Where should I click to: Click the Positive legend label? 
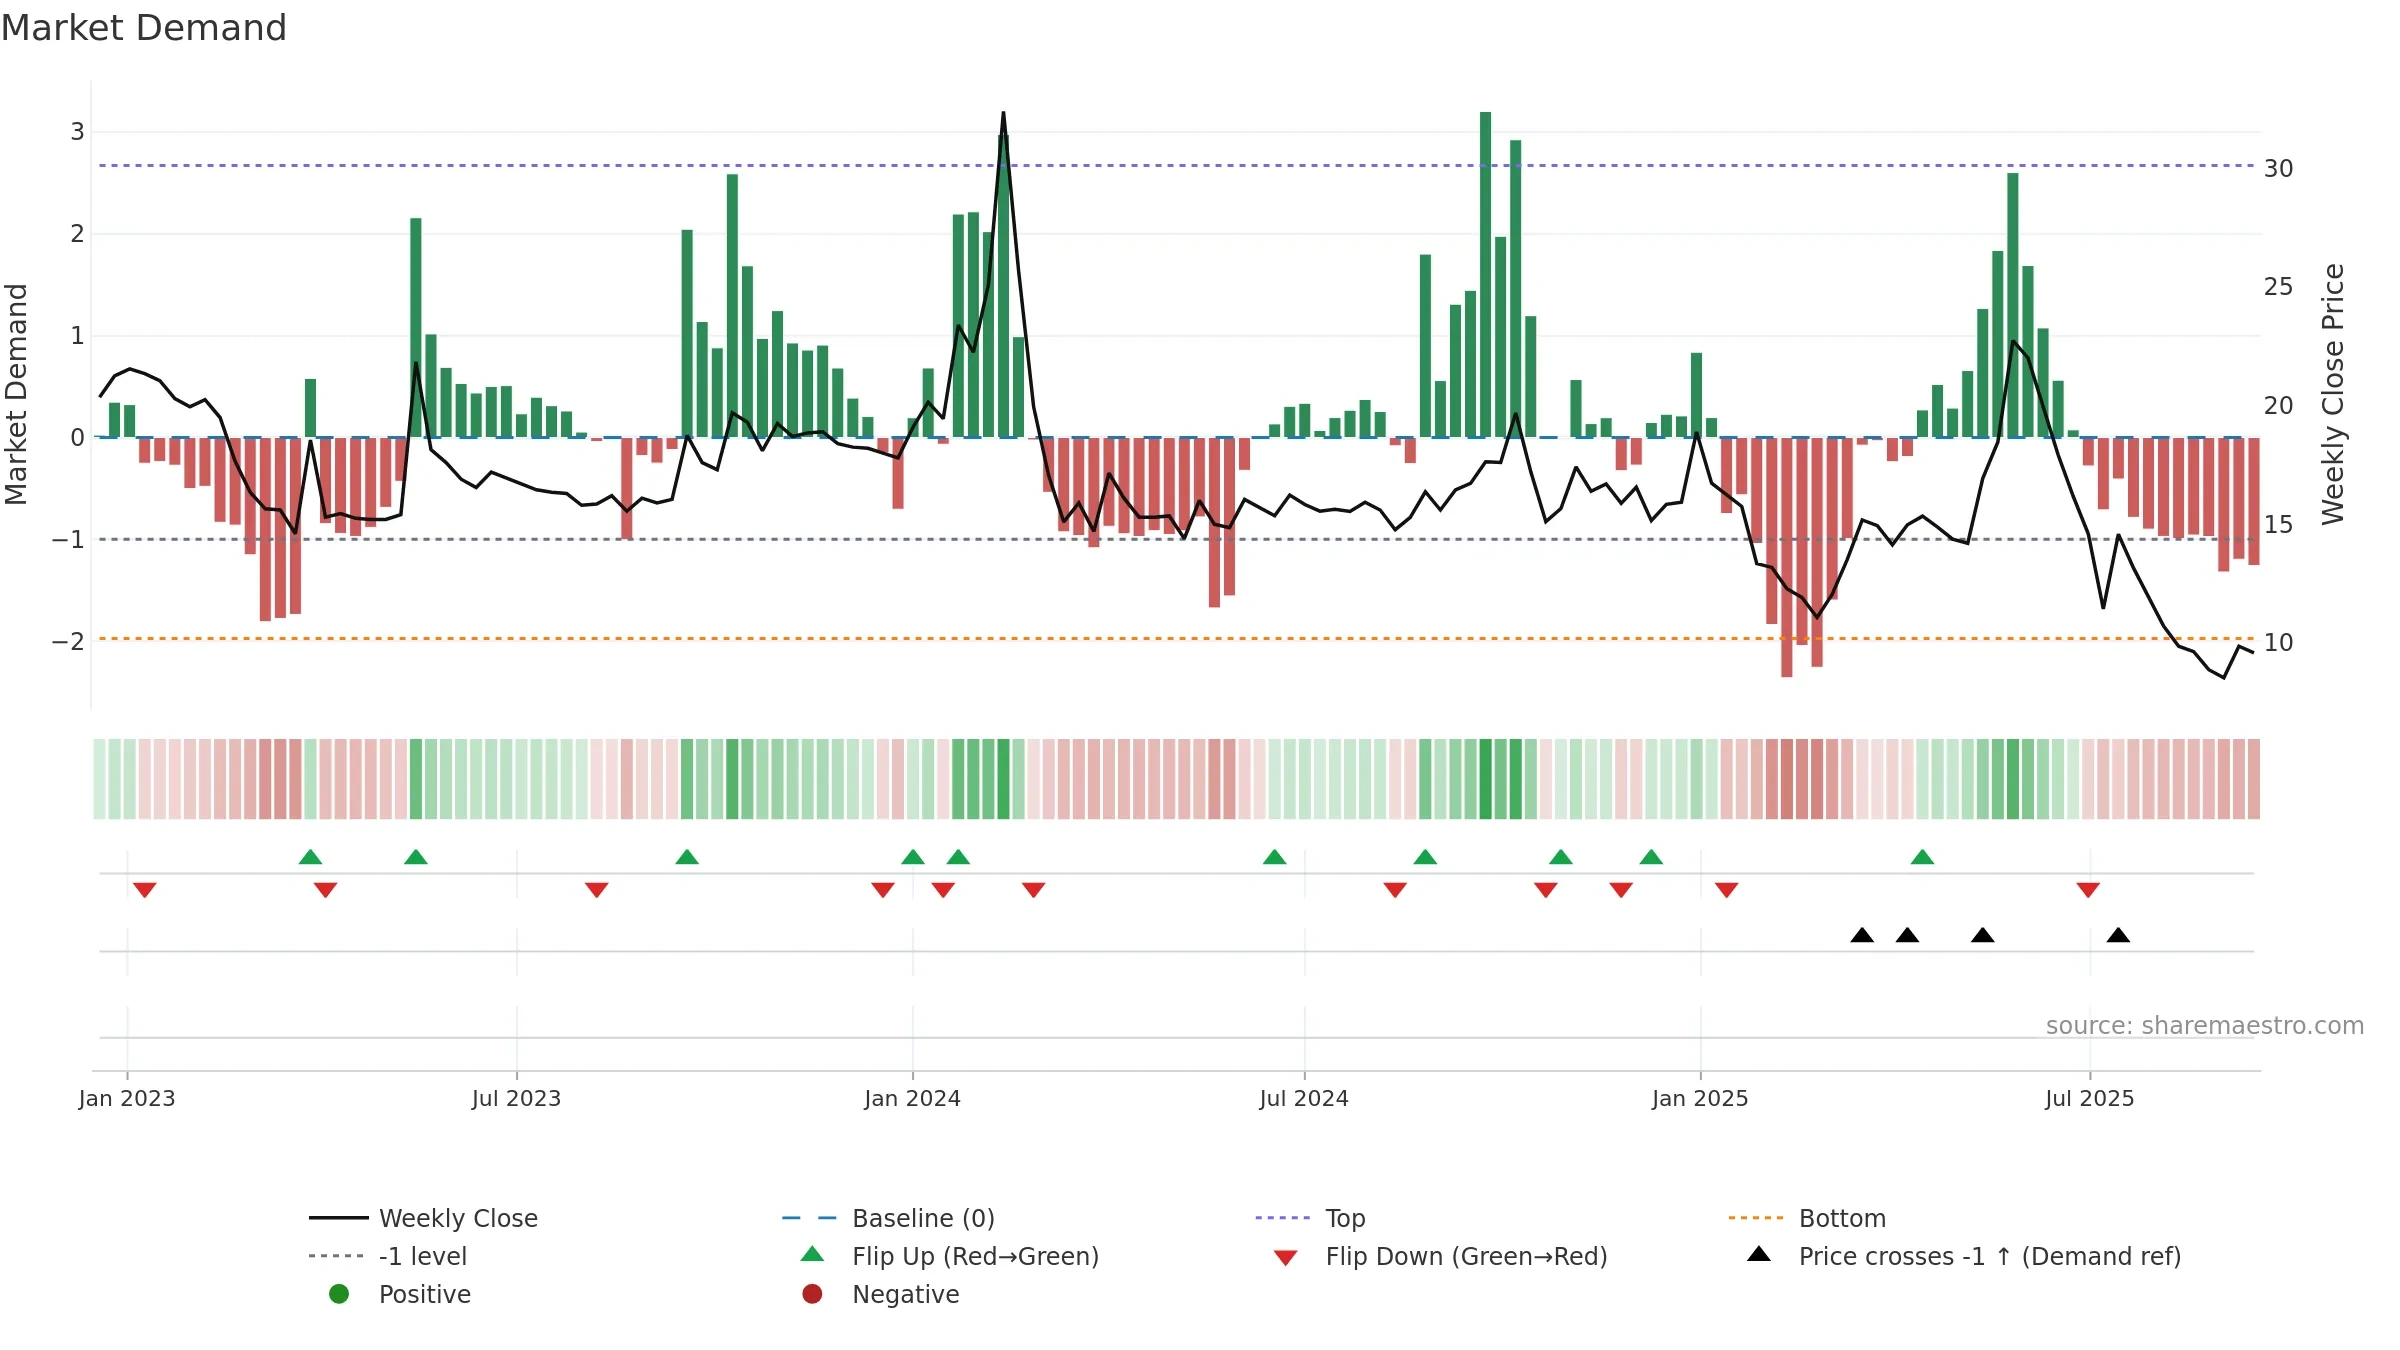[x=424, y=1294]
